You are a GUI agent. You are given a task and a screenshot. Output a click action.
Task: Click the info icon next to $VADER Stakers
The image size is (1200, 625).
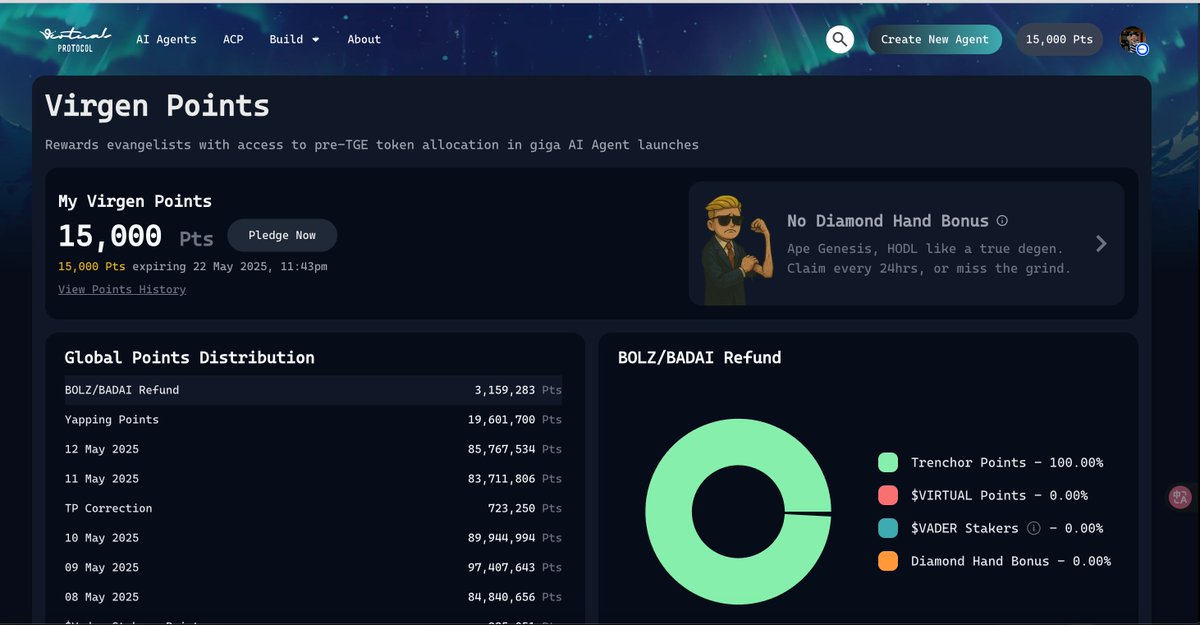click(x=1034, y=528)
